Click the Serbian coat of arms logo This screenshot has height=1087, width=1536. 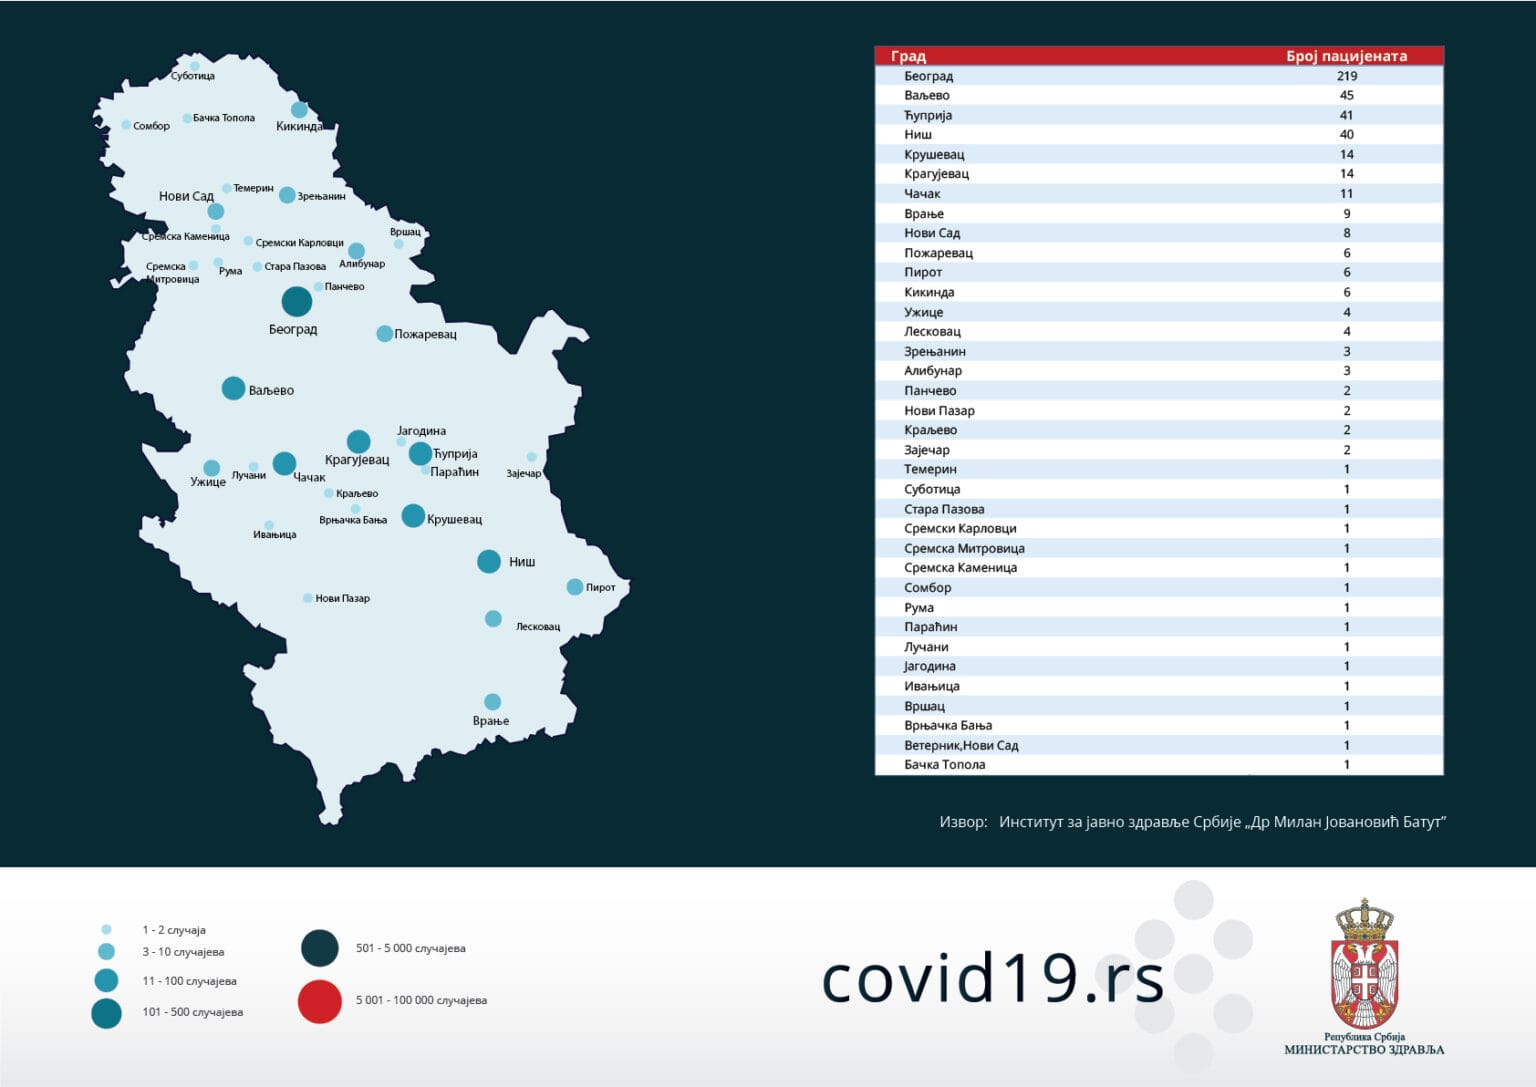pos(1364,964)
